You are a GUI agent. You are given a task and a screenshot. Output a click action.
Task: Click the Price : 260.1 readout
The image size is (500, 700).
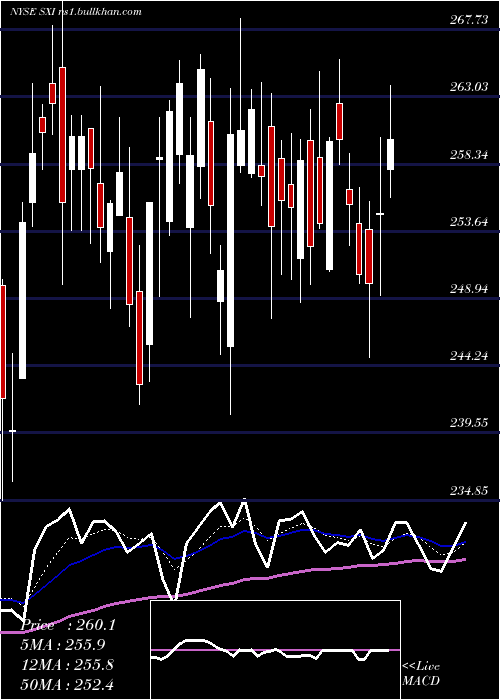68,625
